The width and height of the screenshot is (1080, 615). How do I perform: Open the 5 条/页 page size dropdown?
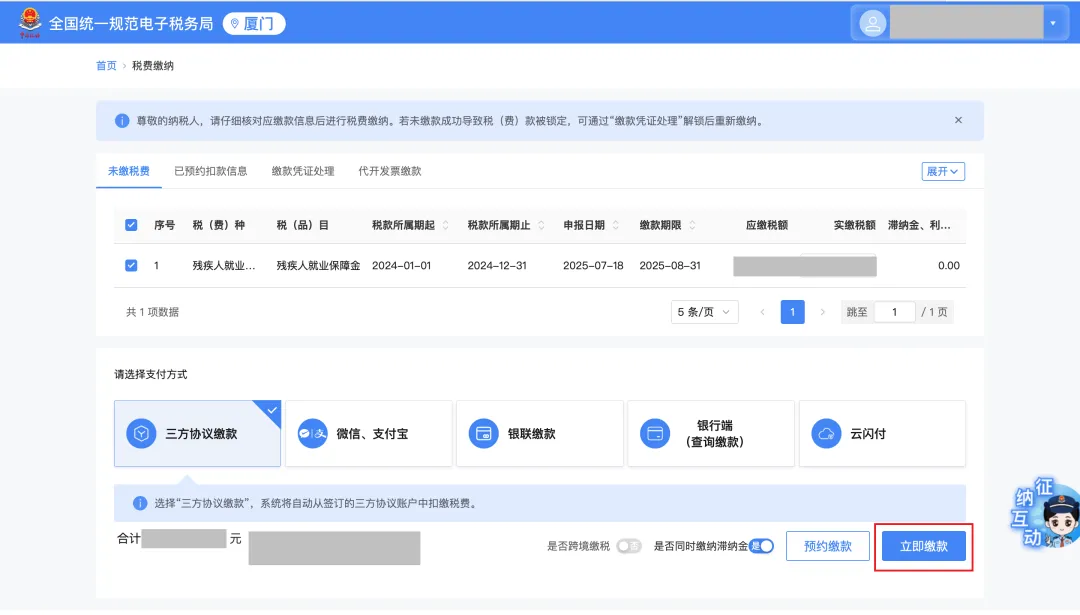(704, 312)
